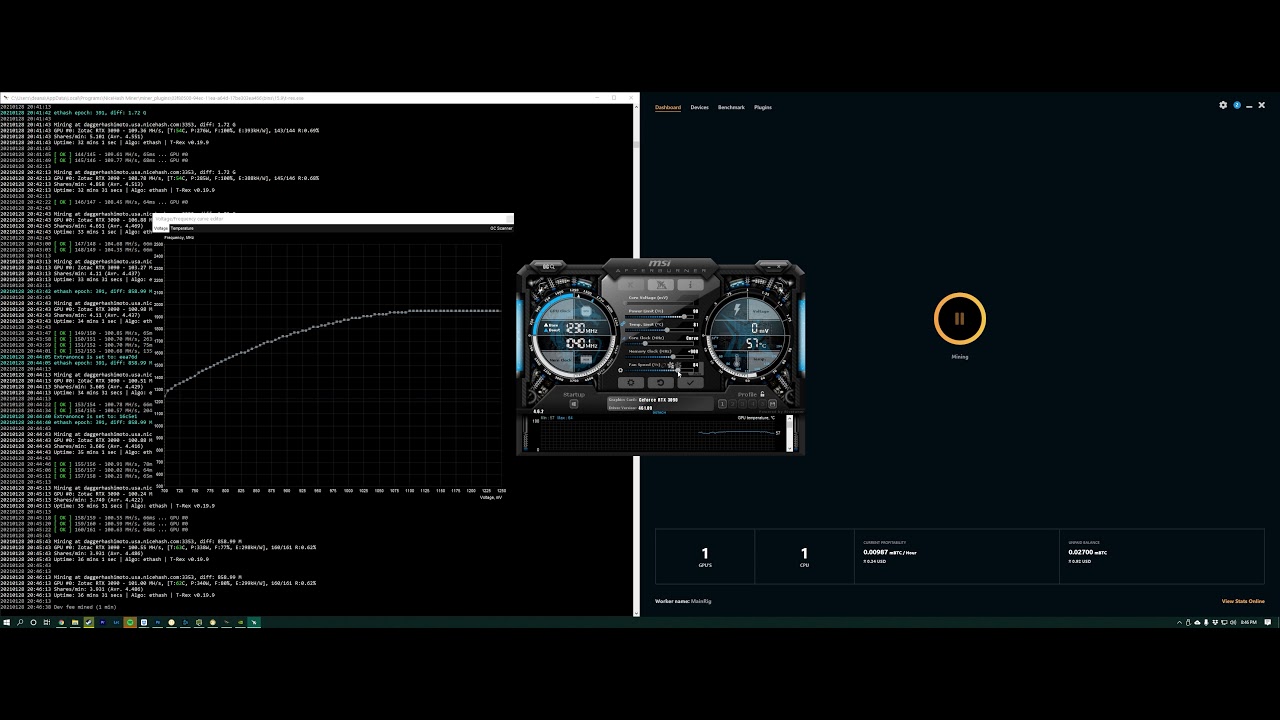
Task: Save profile using Afterburner floppy icon
Action: (x=772, y=404)
